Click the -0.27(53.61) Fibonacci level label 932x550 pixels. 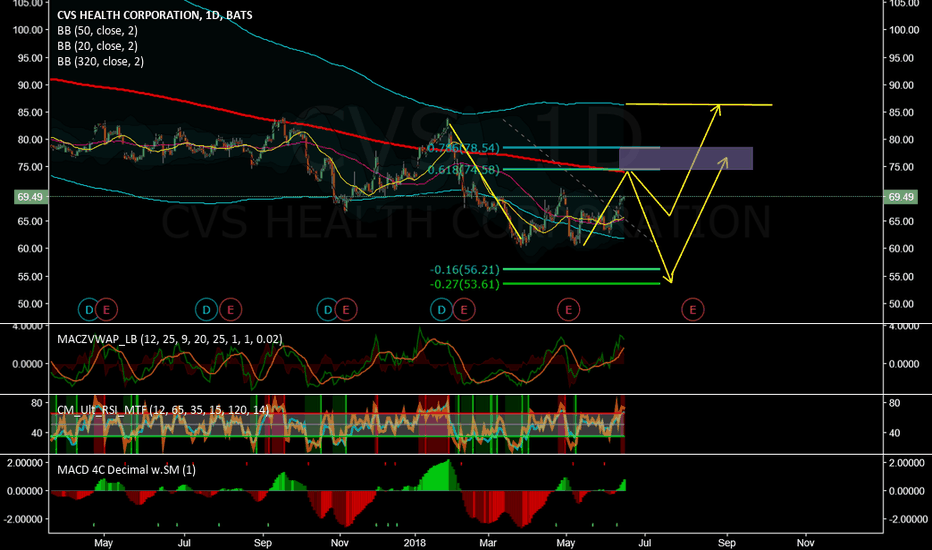(x=465, y=284)
